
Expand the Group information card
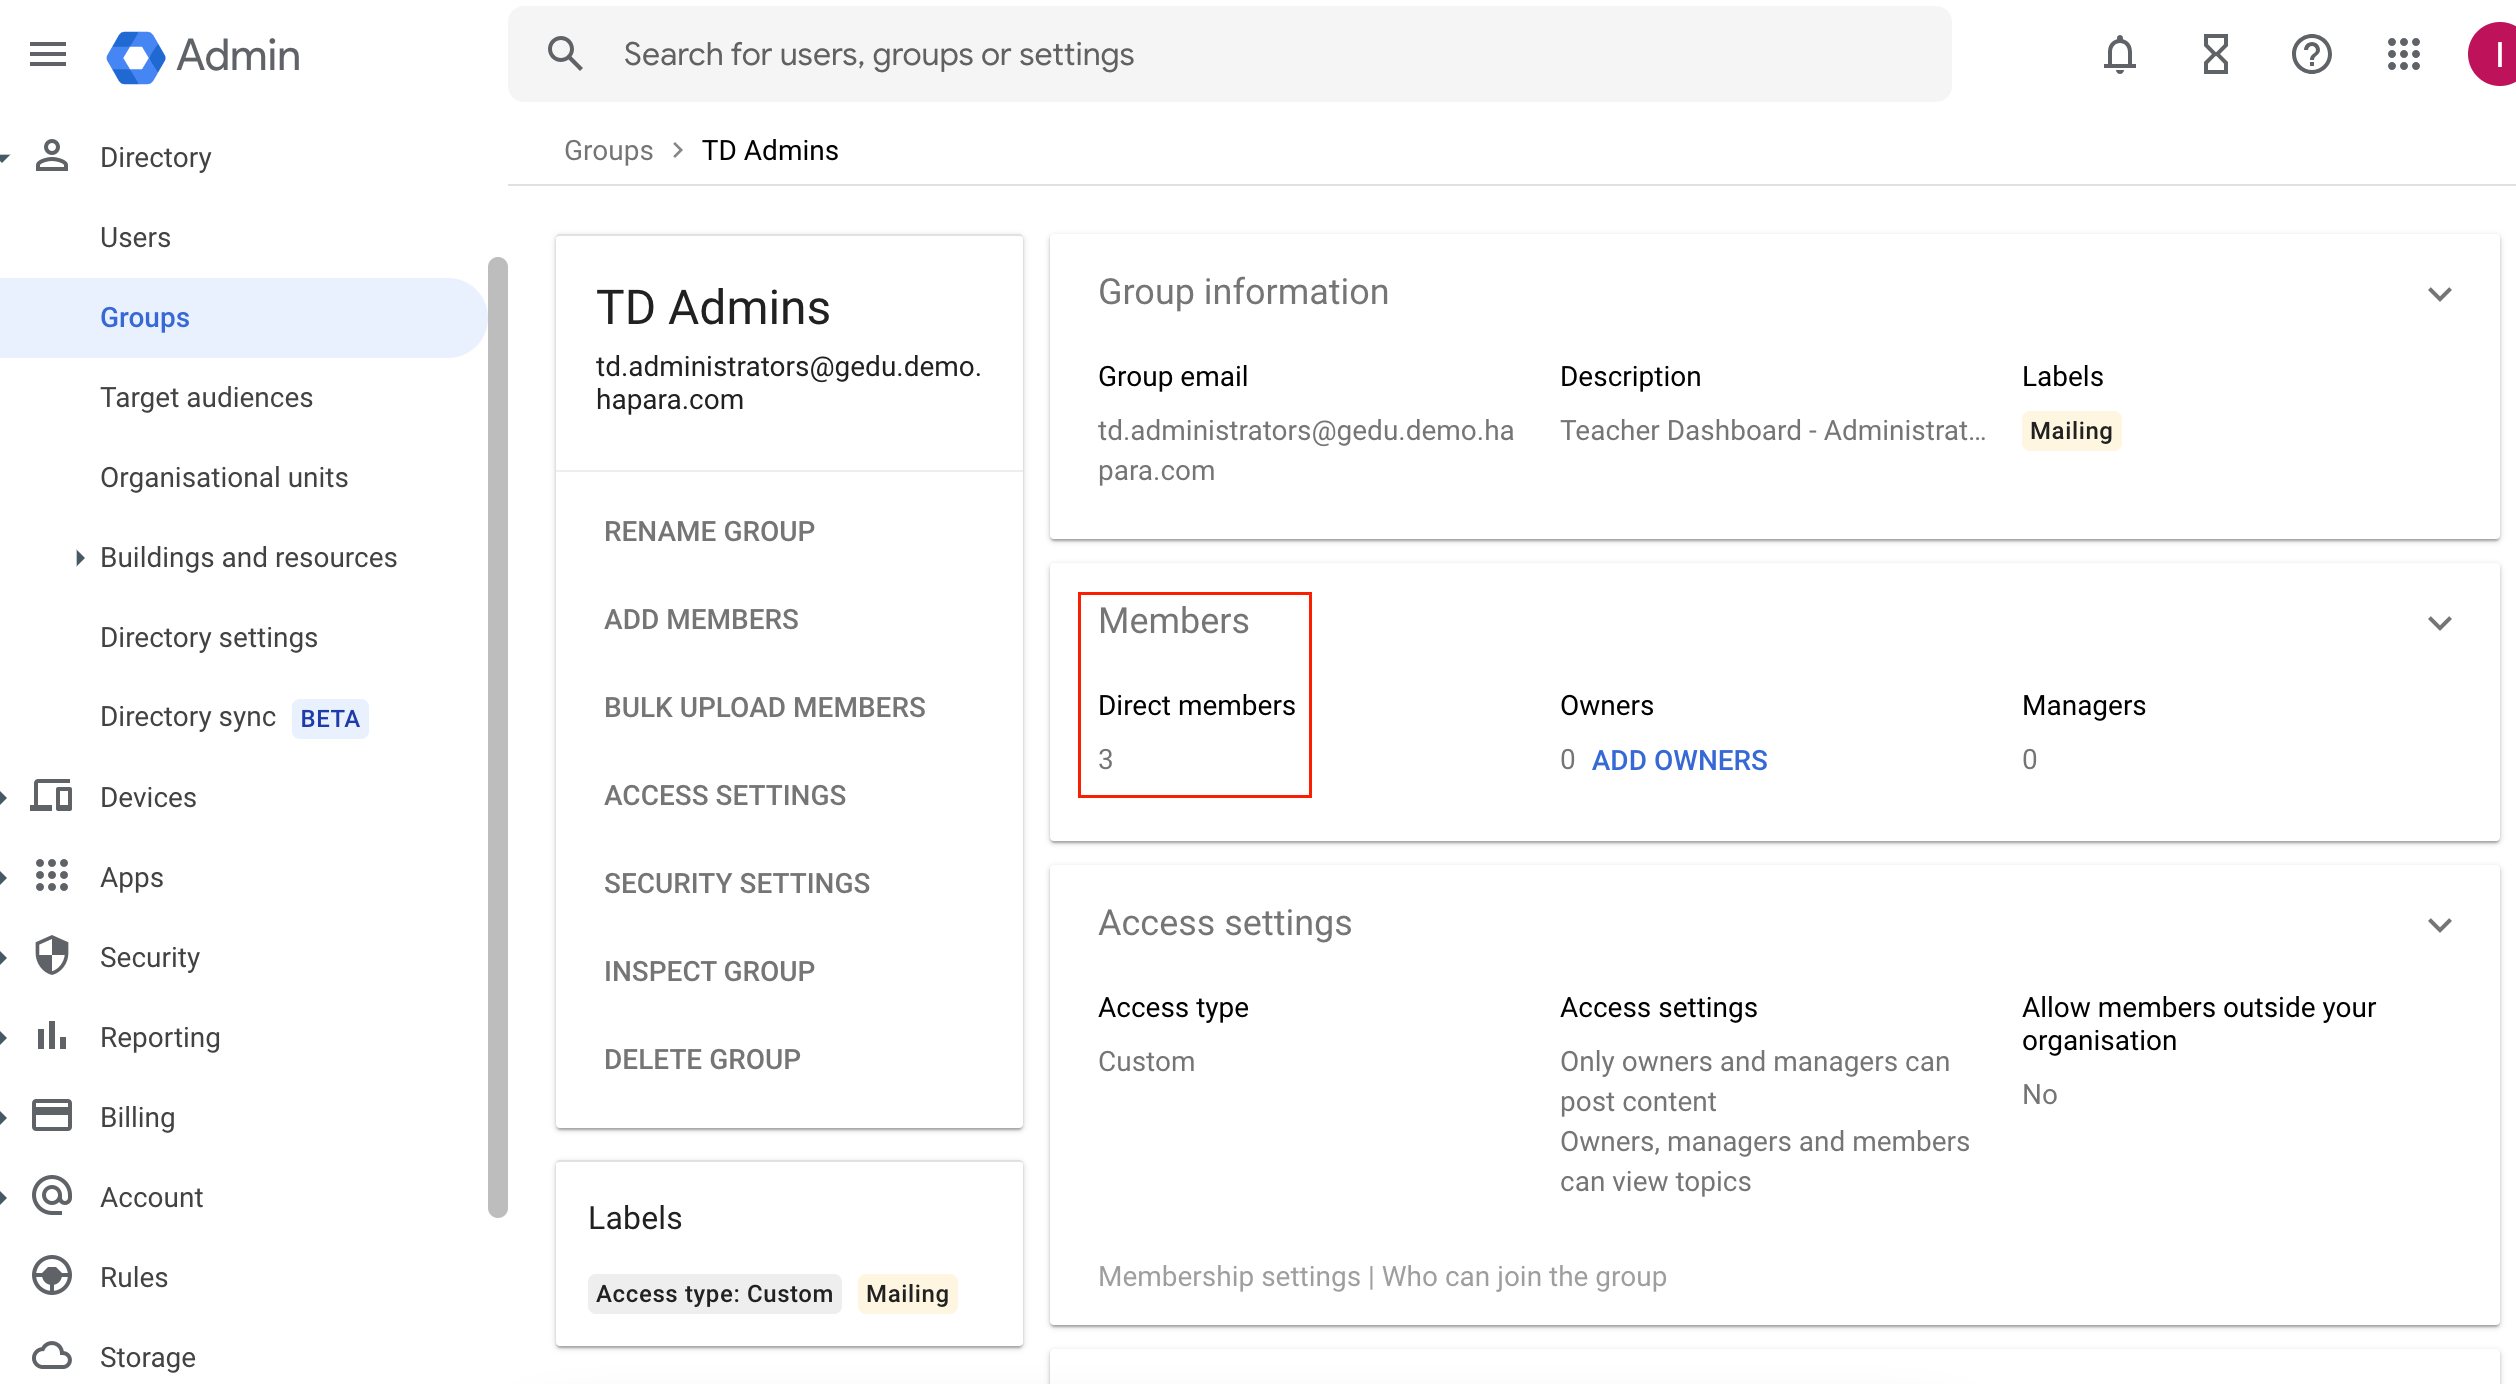point(2440,294)
